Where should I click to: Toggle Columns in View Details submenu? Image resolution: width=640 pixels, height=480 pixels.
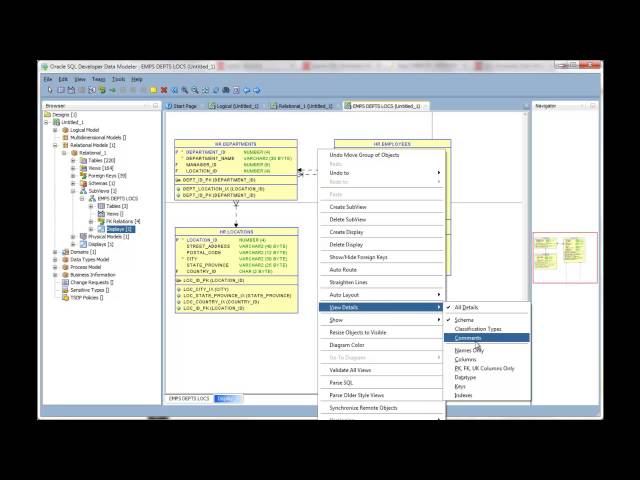[487, 360]
